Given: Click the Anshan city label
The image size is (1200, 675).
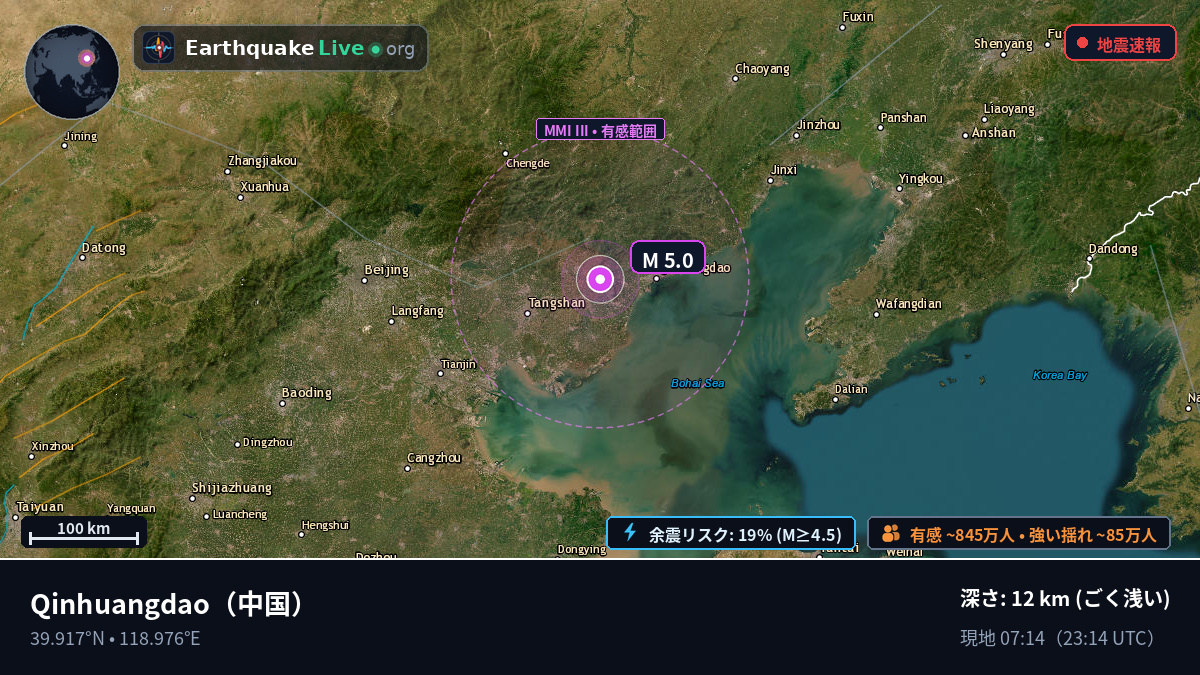Looking at the screenshot, I should click(x=994, y=133).
